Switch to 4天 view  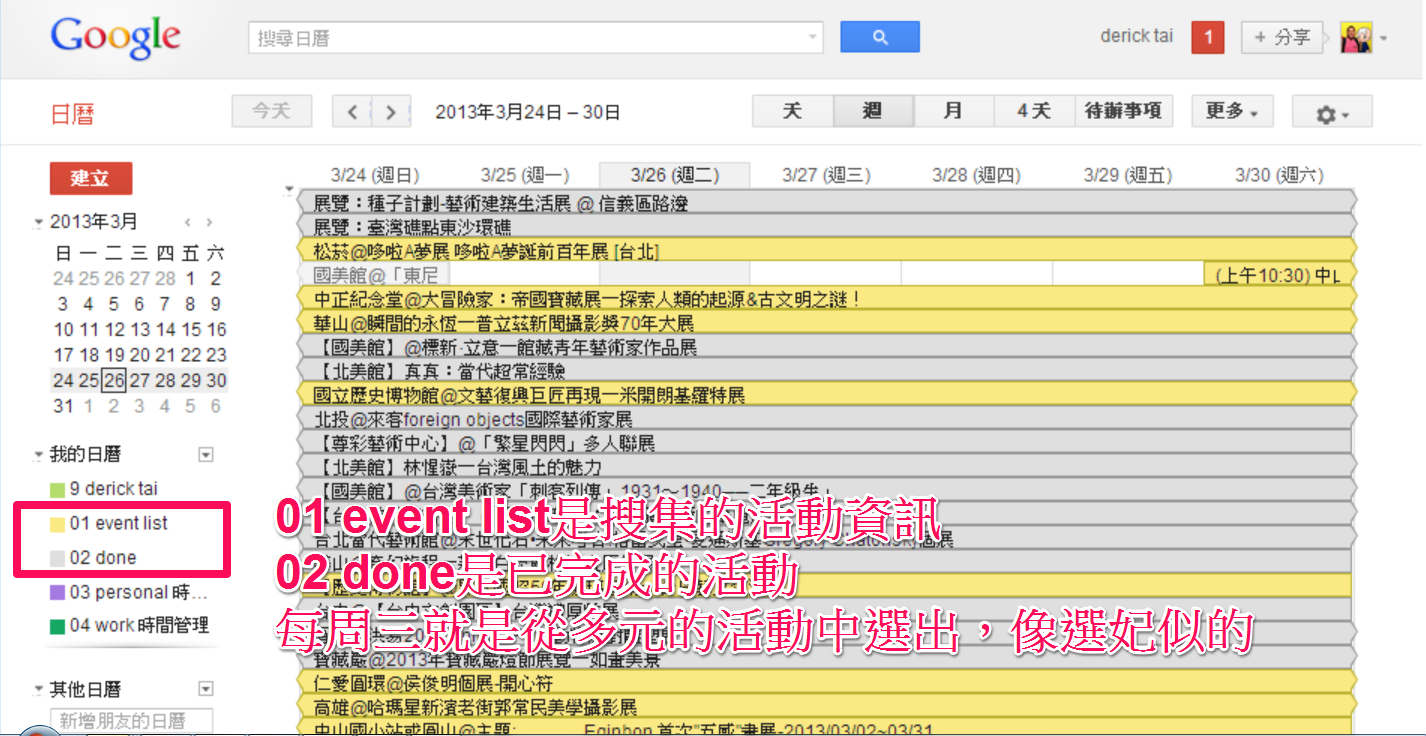pos(1033,111)
